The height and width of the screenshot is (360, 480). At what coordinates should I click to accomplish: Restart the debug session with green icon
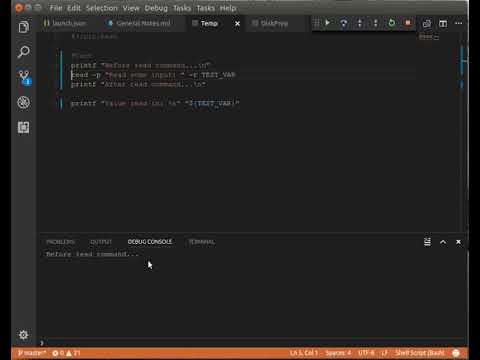(x=392, y=23)
